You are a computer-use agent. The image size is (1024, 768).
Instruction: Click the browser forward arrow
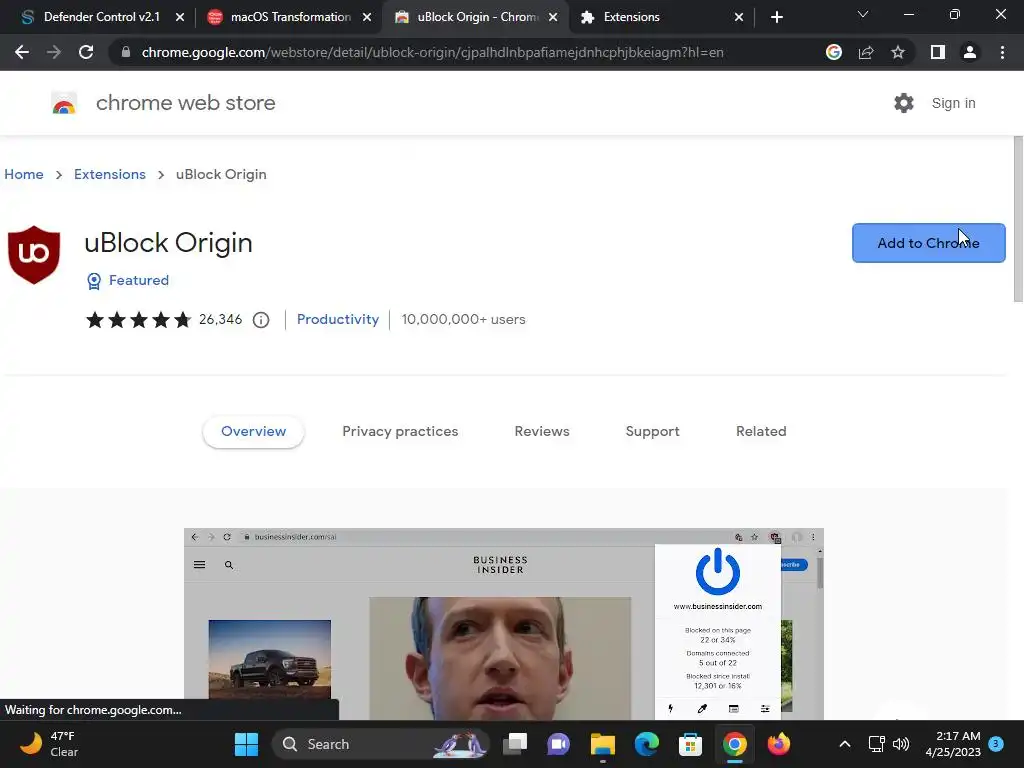pos(54,52)
